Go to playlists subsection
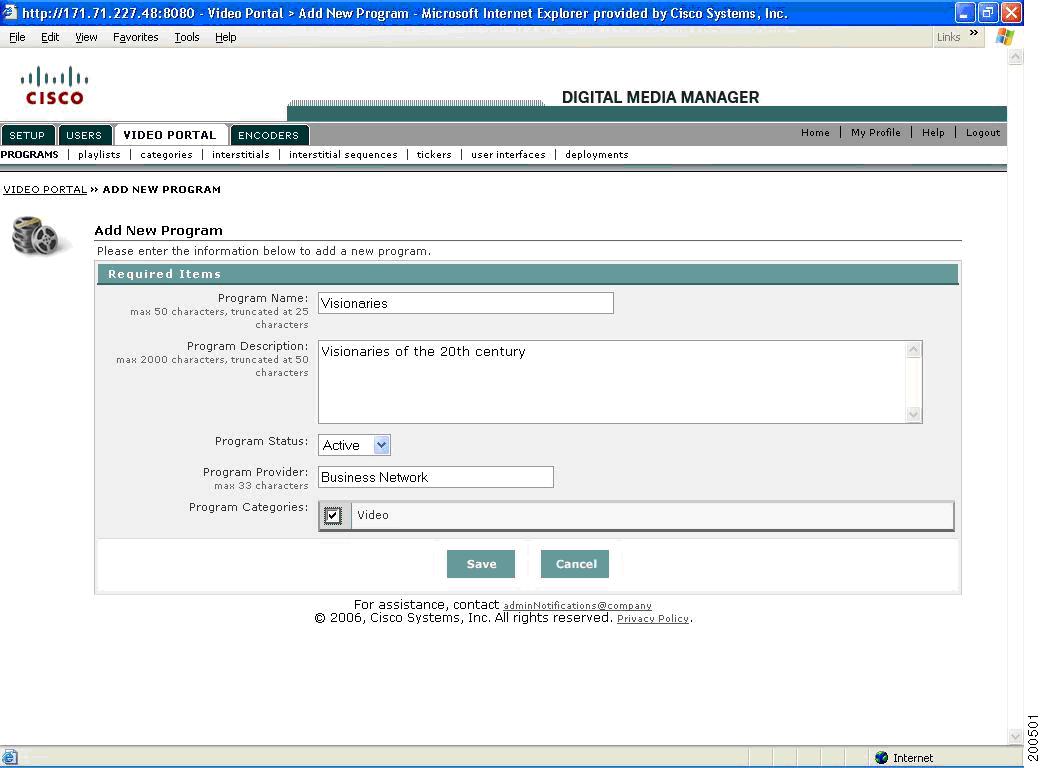The height and width of the screenshot is (768, 1042). 99,154
